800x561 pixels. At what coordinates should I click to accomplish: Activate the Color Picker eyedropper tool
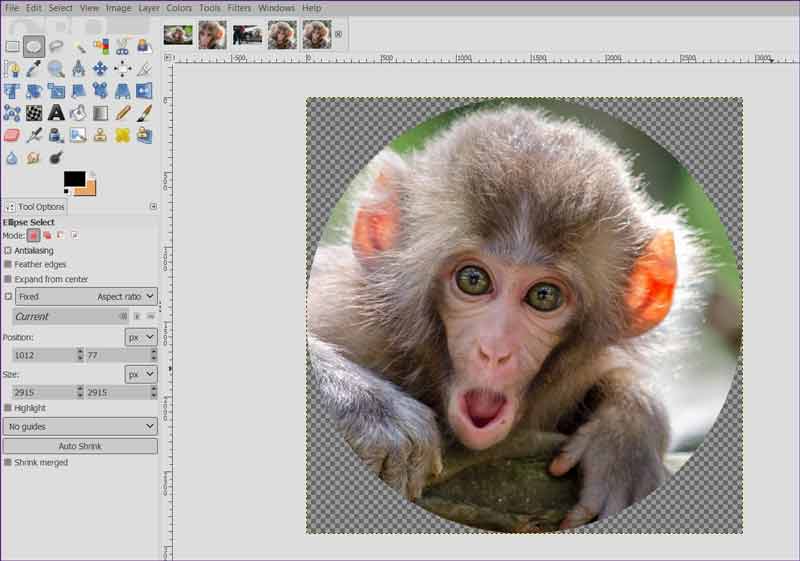[34, 69]
